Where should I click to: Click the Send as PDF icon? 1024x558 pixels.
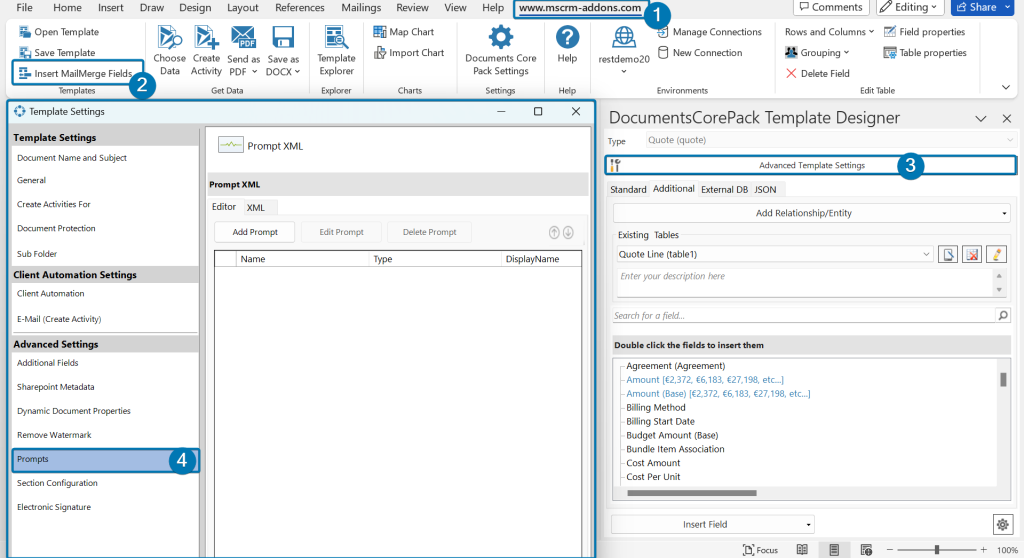244,37
